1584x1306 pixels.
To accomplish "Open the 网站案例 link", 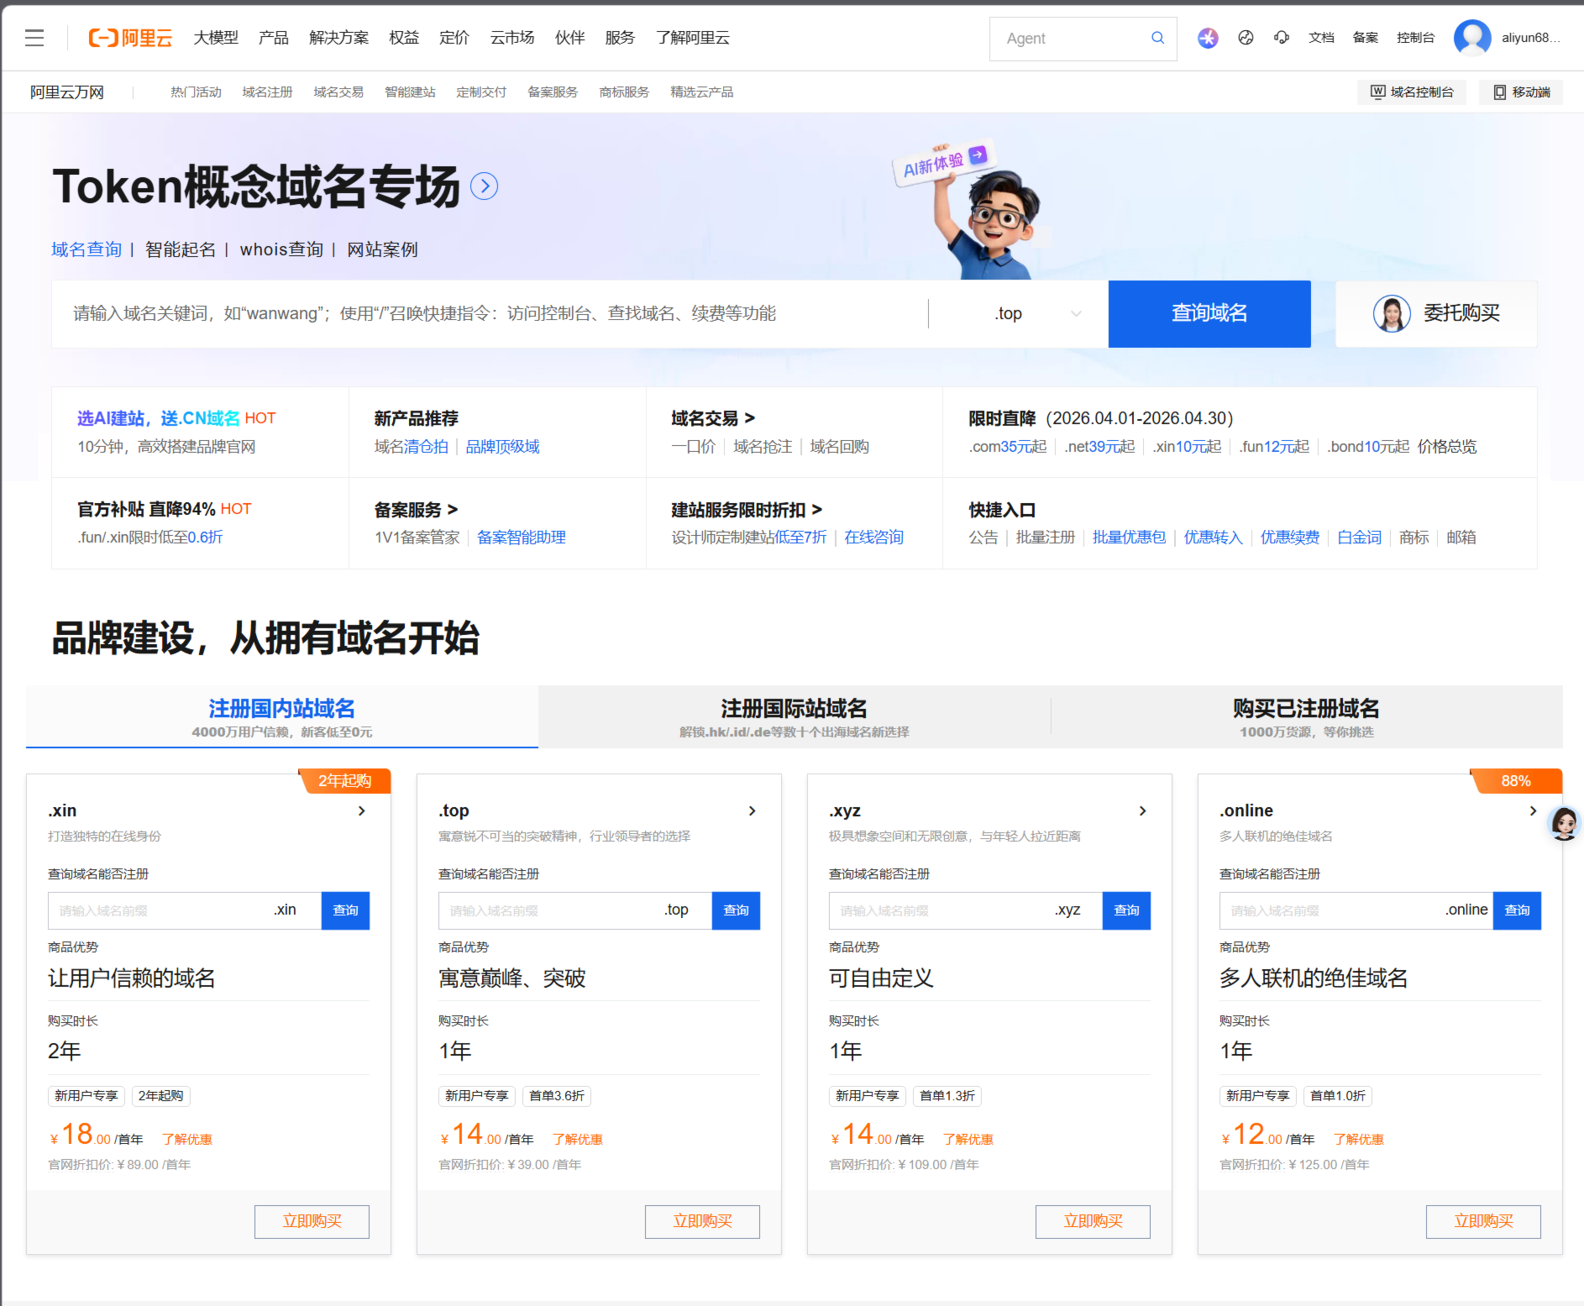I will 382,250.
